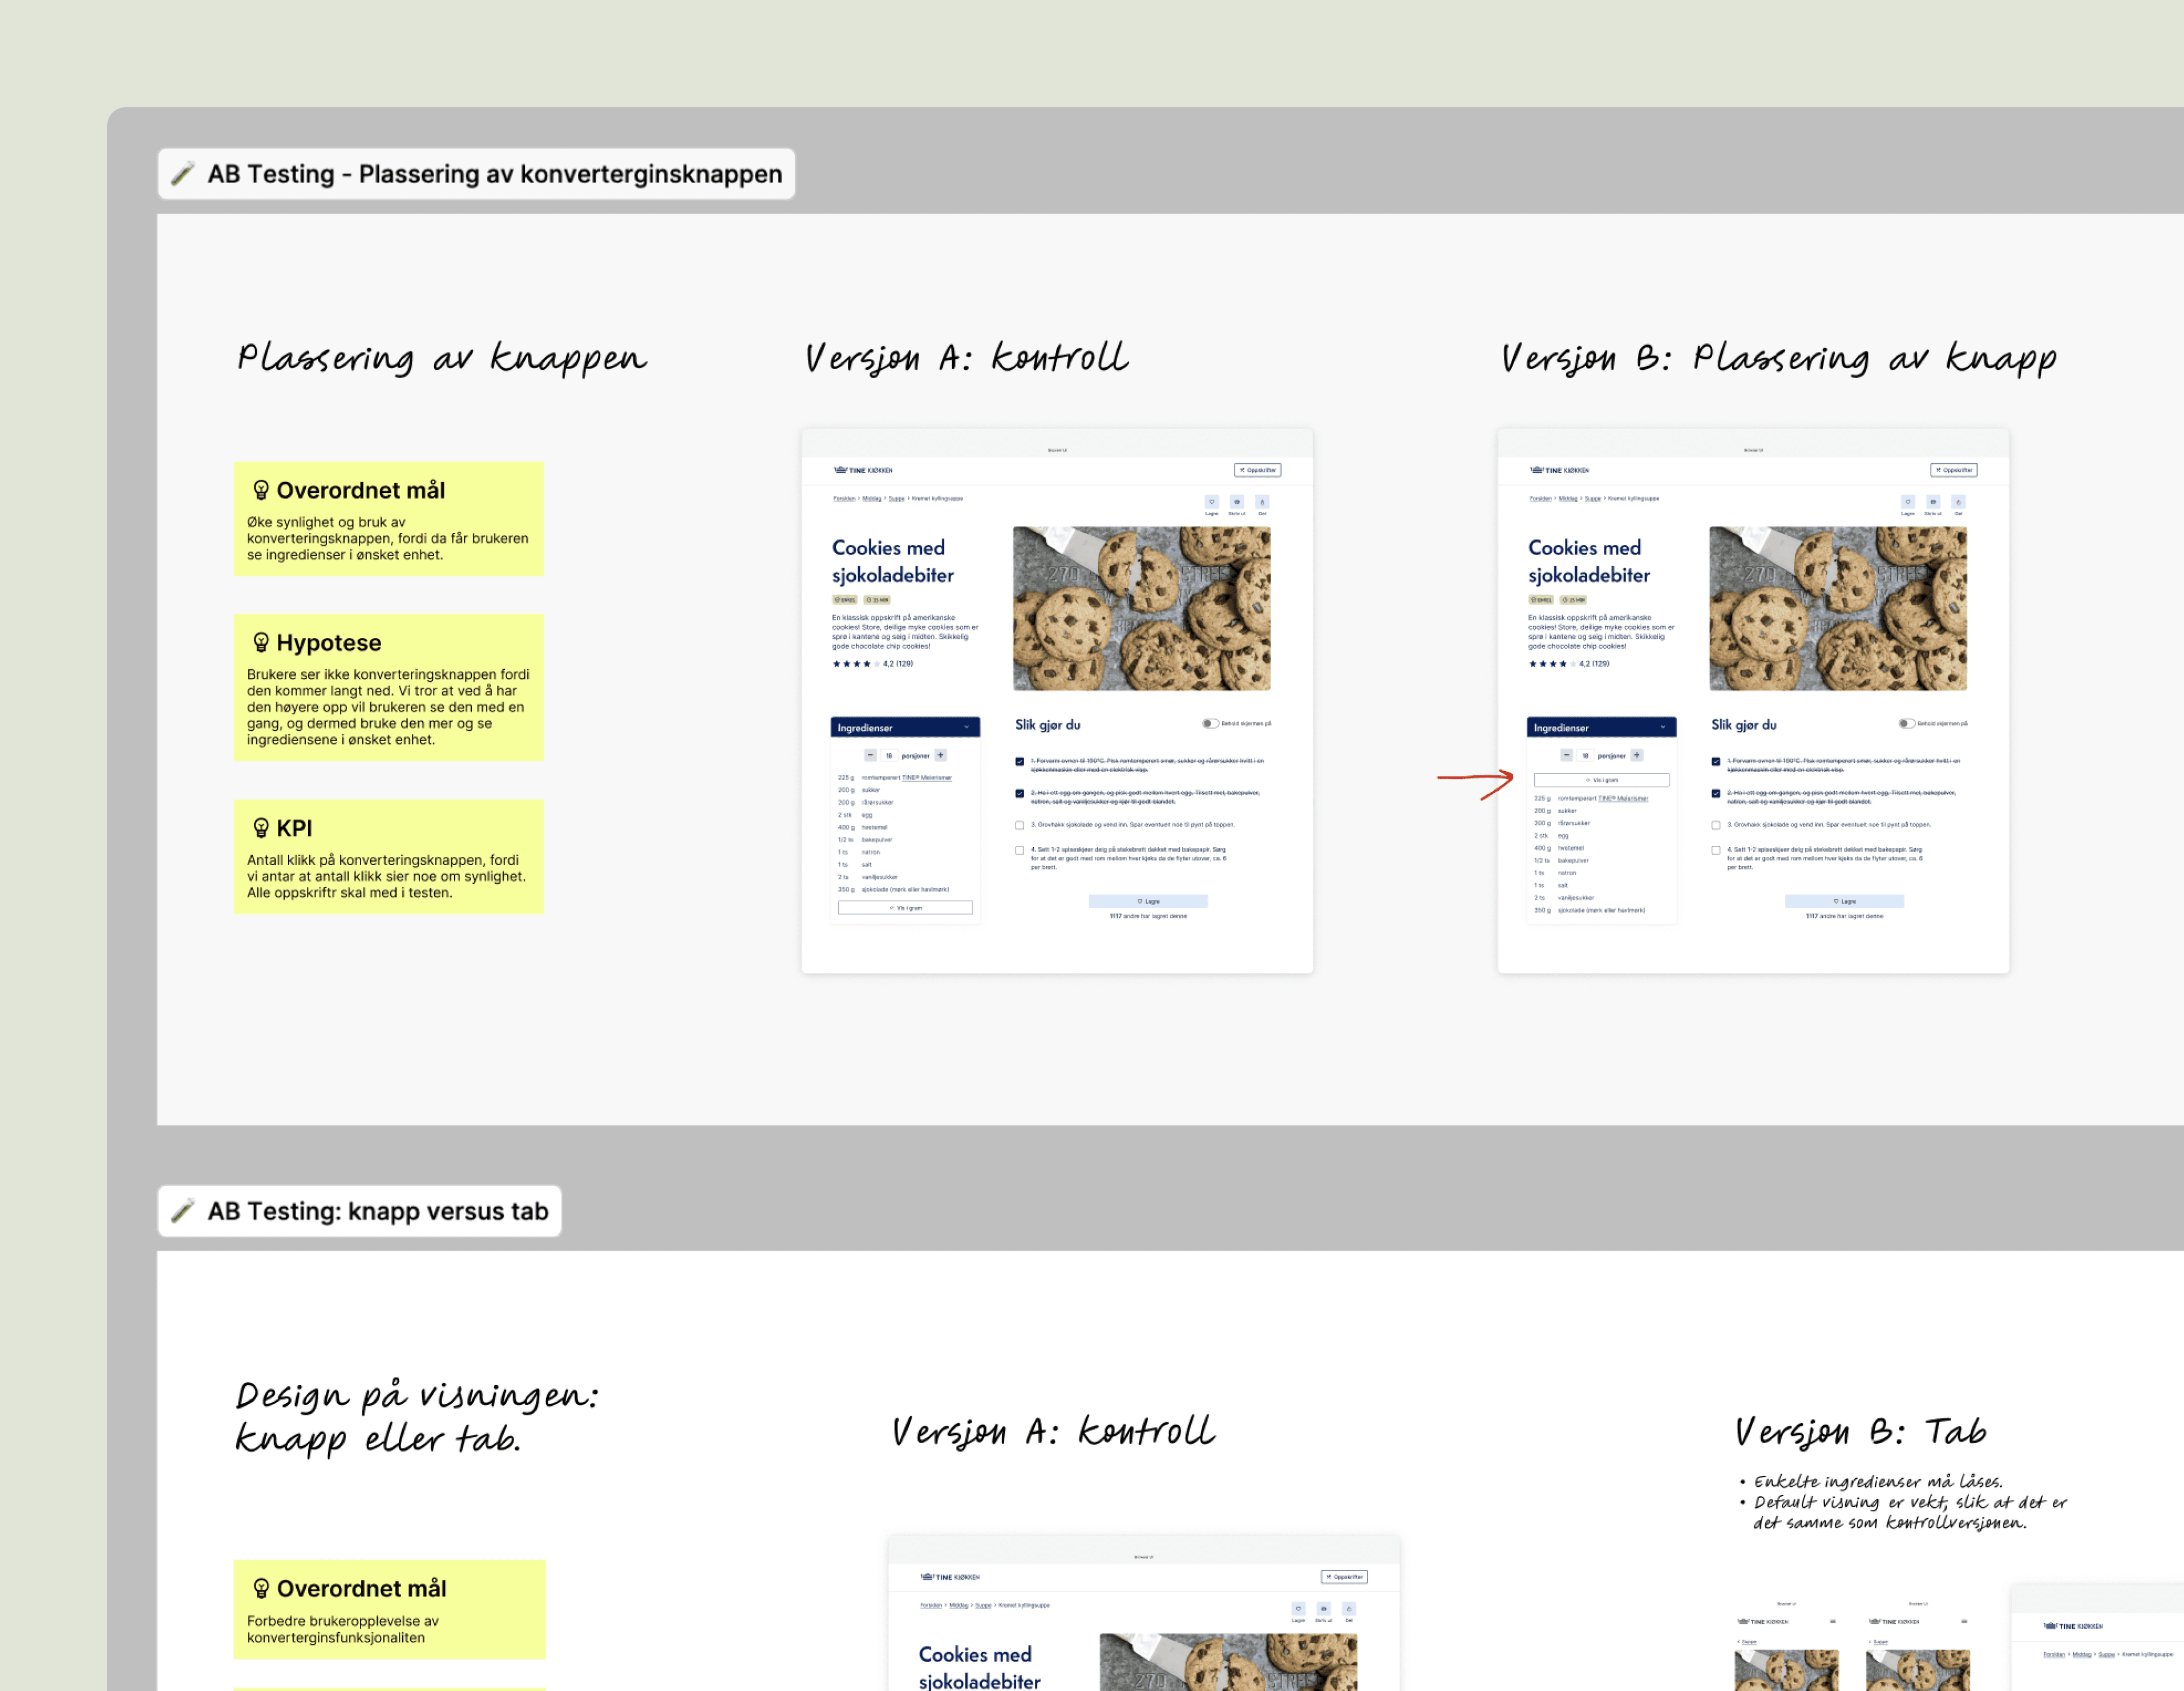Click Forsiden breadcrumb in placement Version A
Screen dimensions: 2184x1691
point(844,498)
